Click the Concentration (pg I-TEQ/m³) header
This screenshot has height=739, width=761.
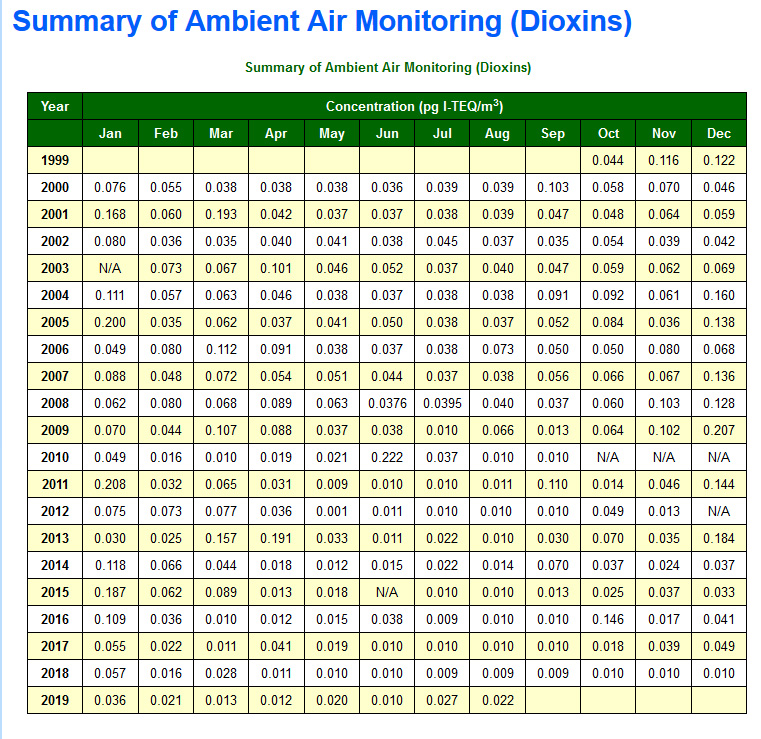(414, 106)
